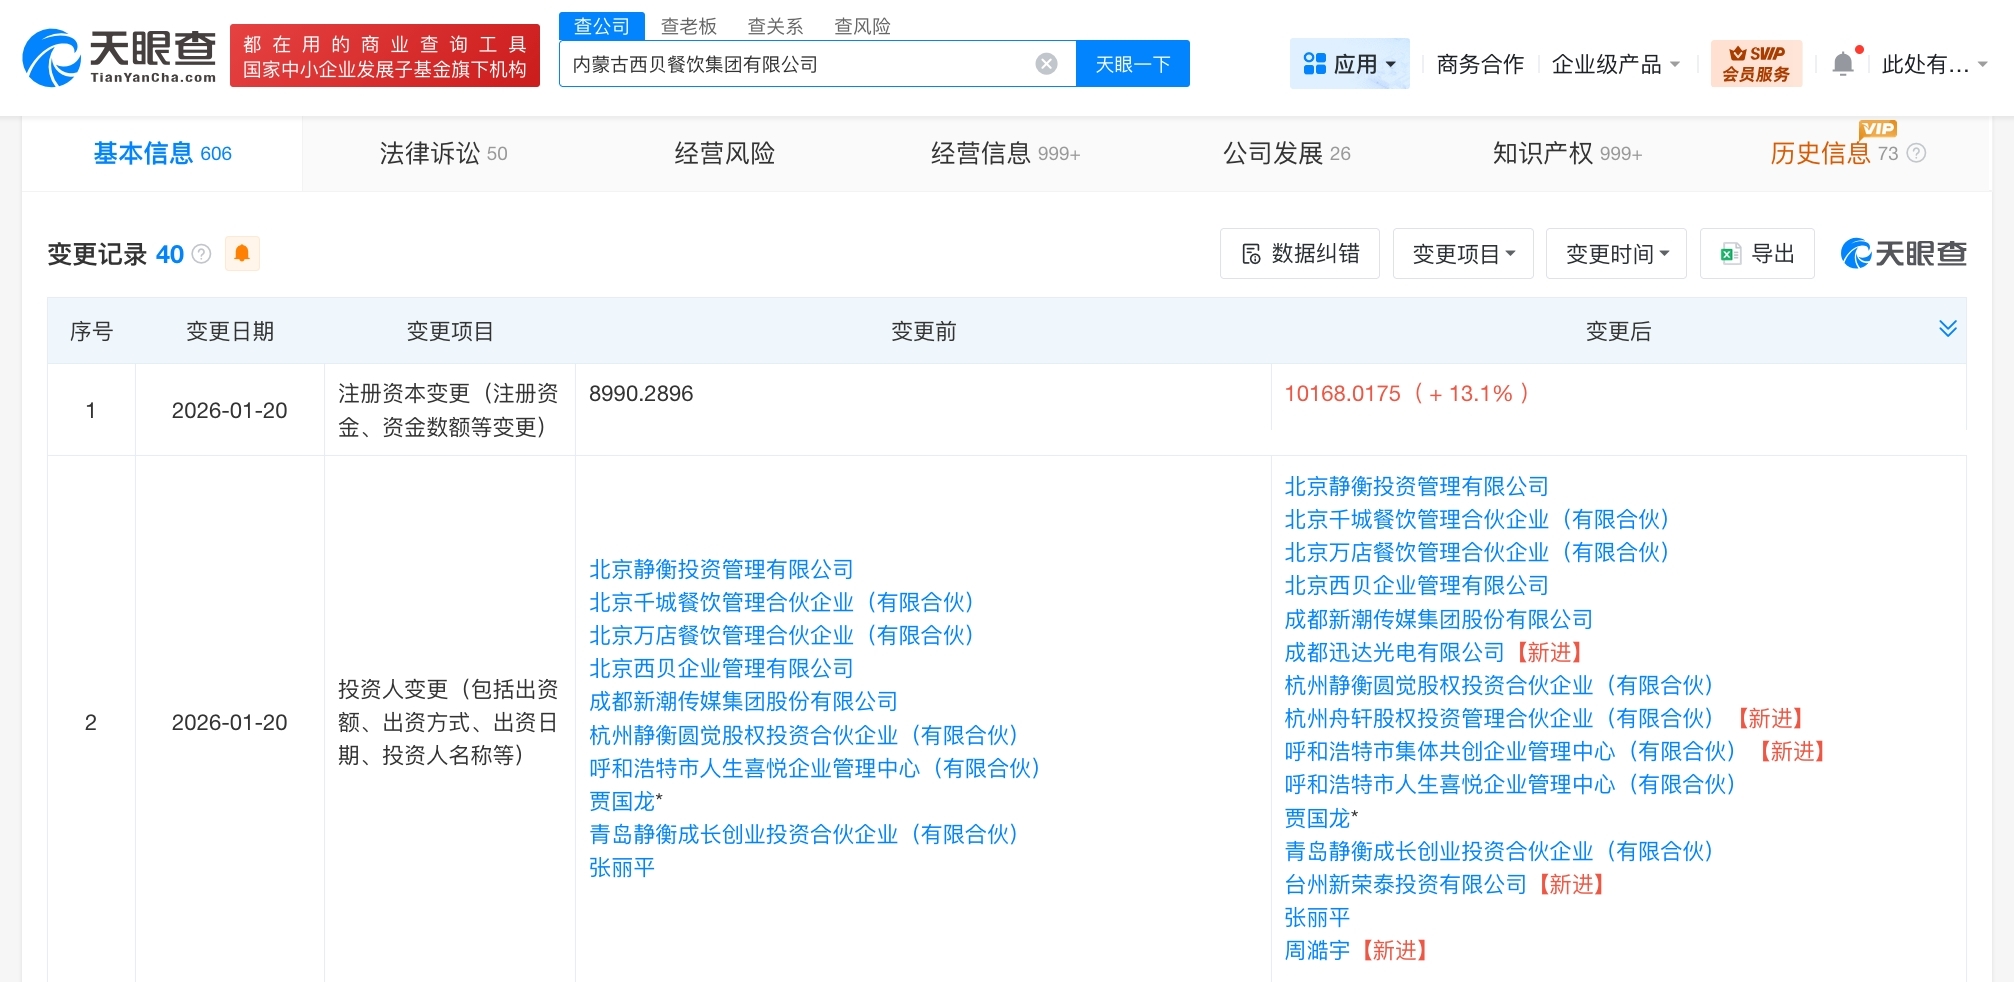Open the 应用 dropdown menu
Viewport: 2014px width, 982px height.
1349,64
